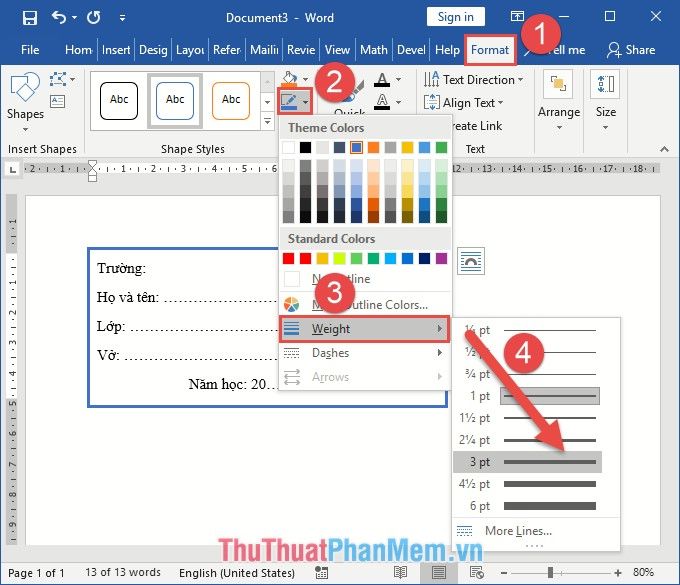The width and height of the screenshot is (680, 585).
Task: Open the Size options
Action: tap(605, 102)
